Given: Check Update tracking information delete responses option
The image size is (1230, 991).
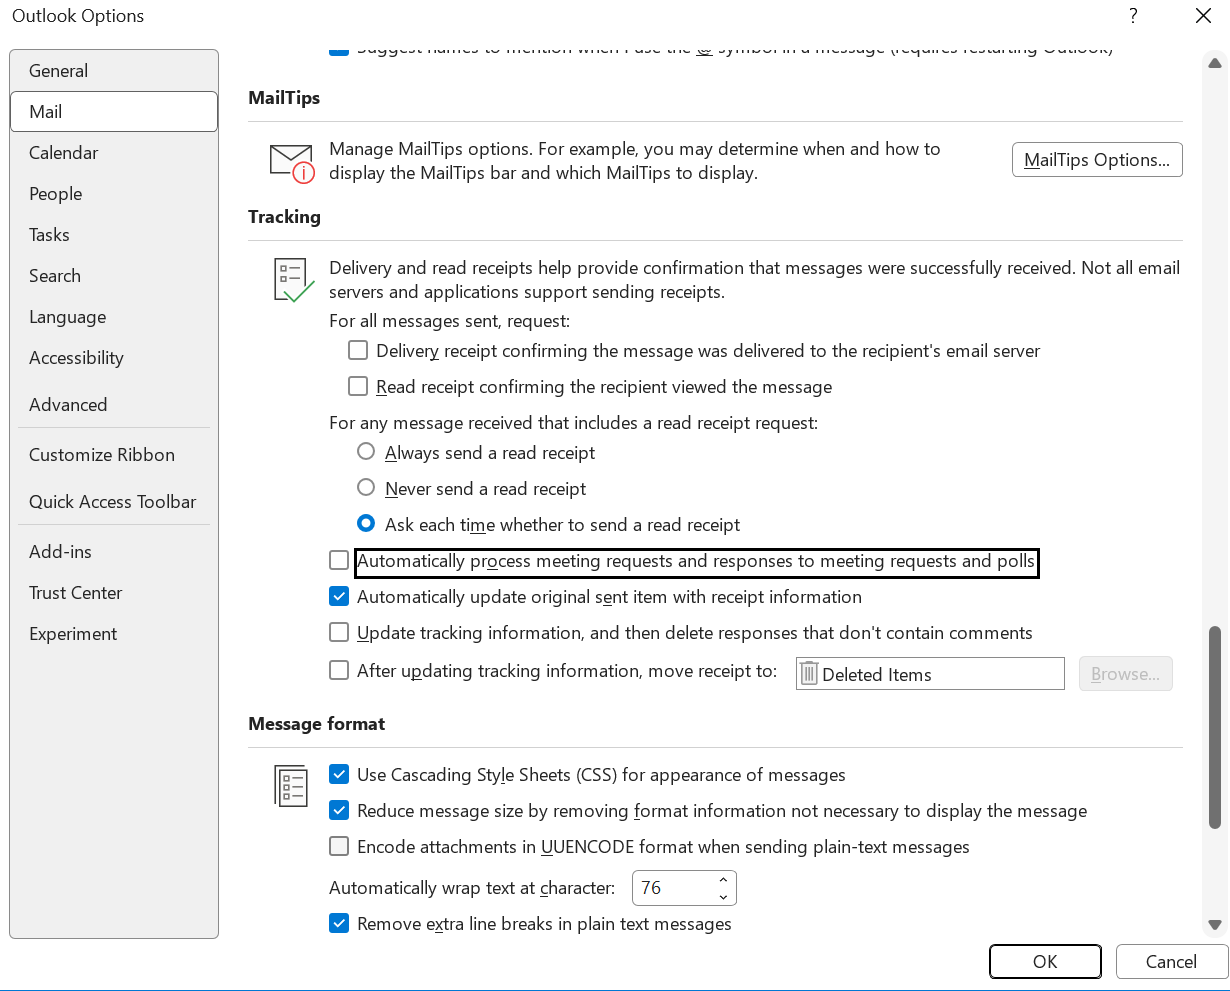Looking at the screenshot, I should pos(339,632).
